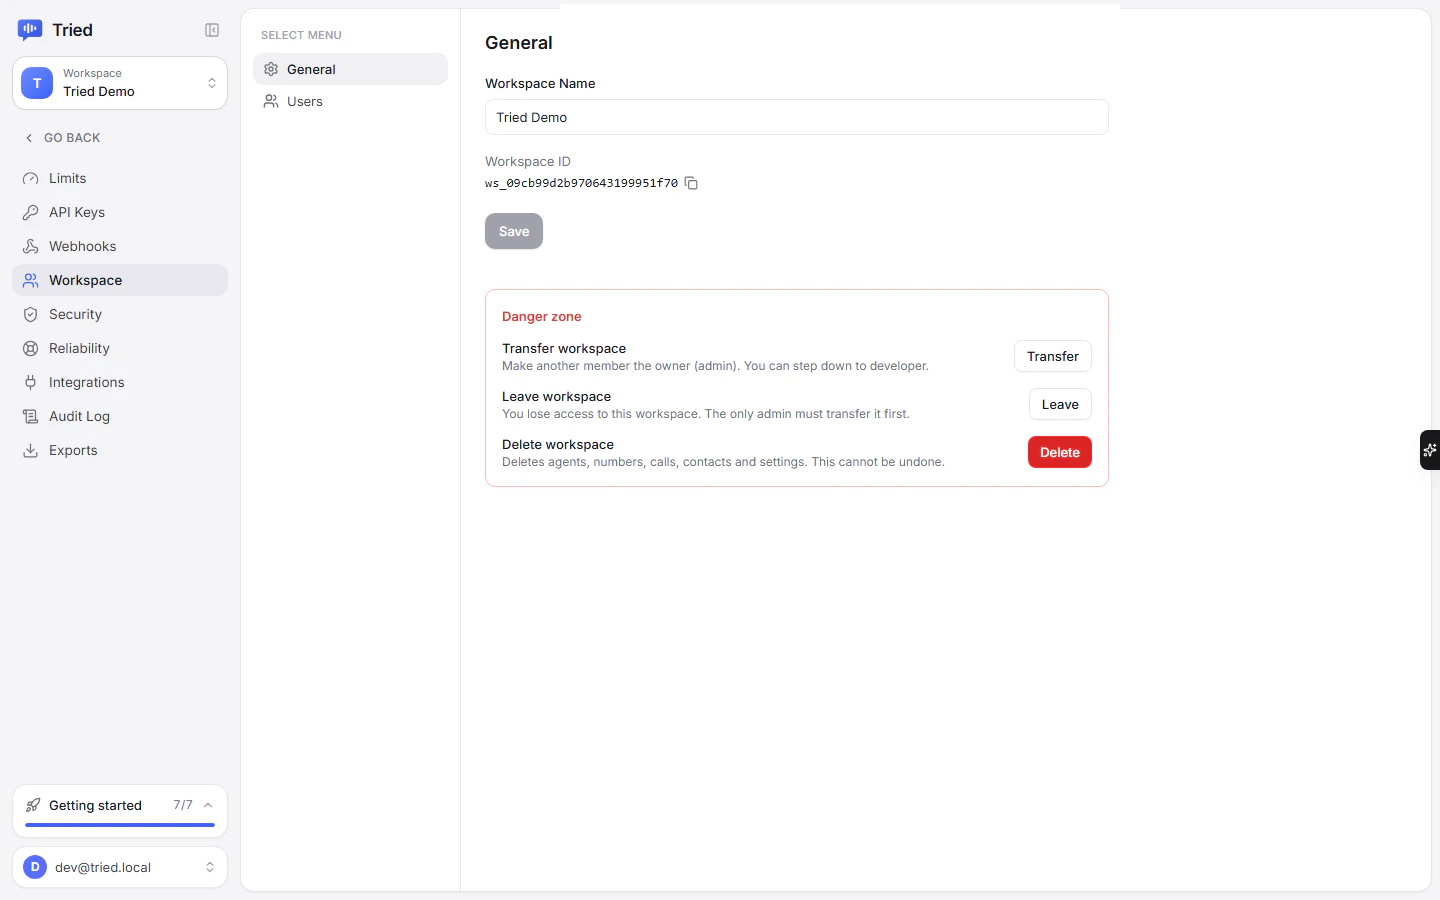Open the Tried Demo workspace switcher
Image resolution: width=1440 pixels, height=900 pixels.
(120, 83)
